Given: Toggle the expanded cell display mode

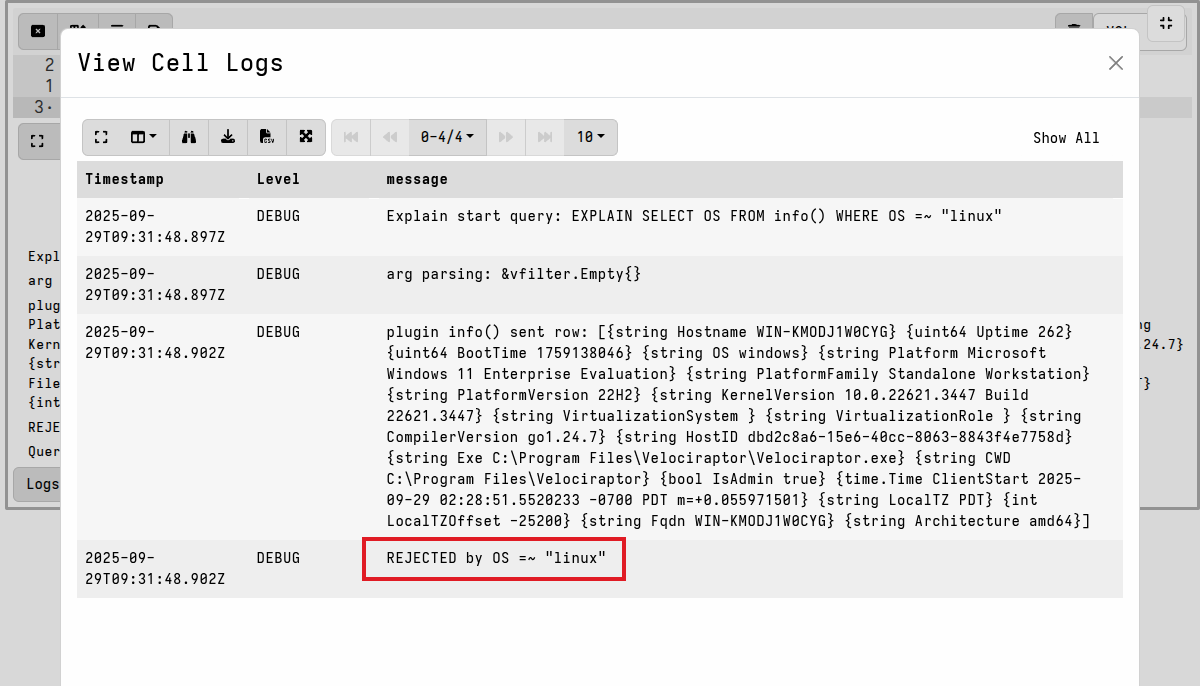Looking at the screenshot, I should tap(306, 137).
